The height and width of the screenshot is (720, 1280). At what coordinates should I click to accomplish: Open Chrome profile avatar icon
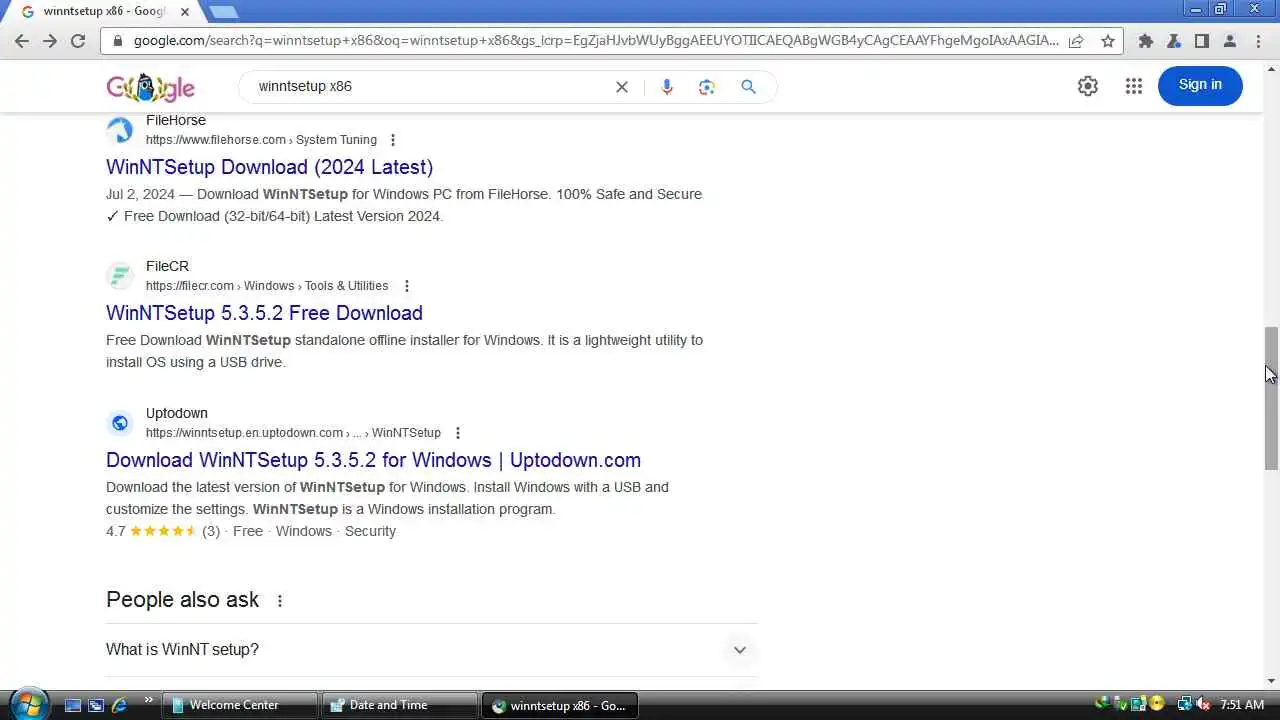coord(1230,41)
